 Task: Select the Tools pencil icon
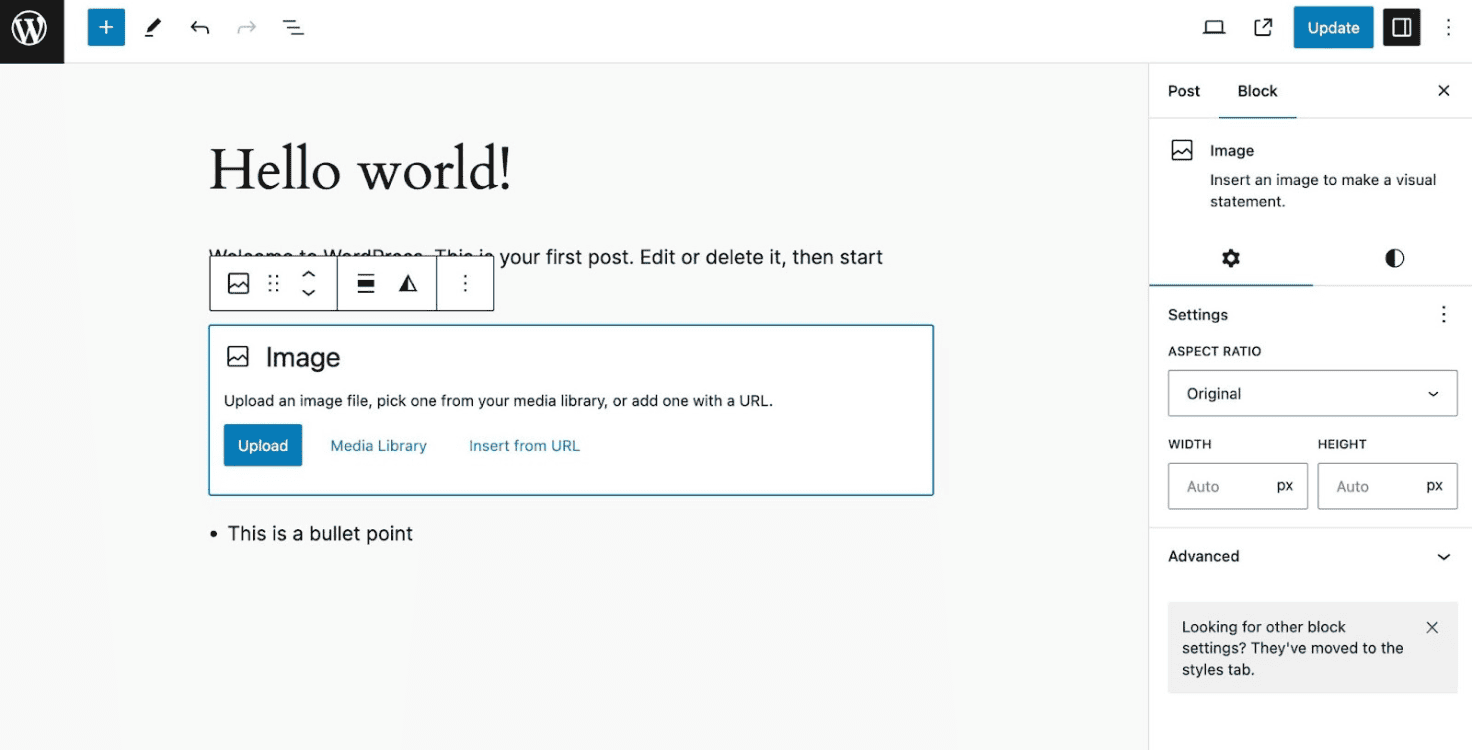pyautogui.click(x=153, y=27)
